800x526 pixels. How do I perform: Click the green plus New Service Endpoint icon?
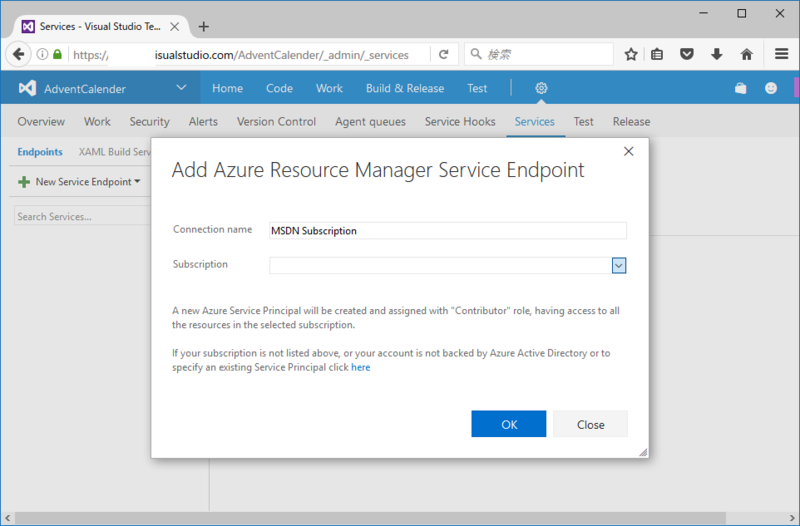(x=23, y=182)
